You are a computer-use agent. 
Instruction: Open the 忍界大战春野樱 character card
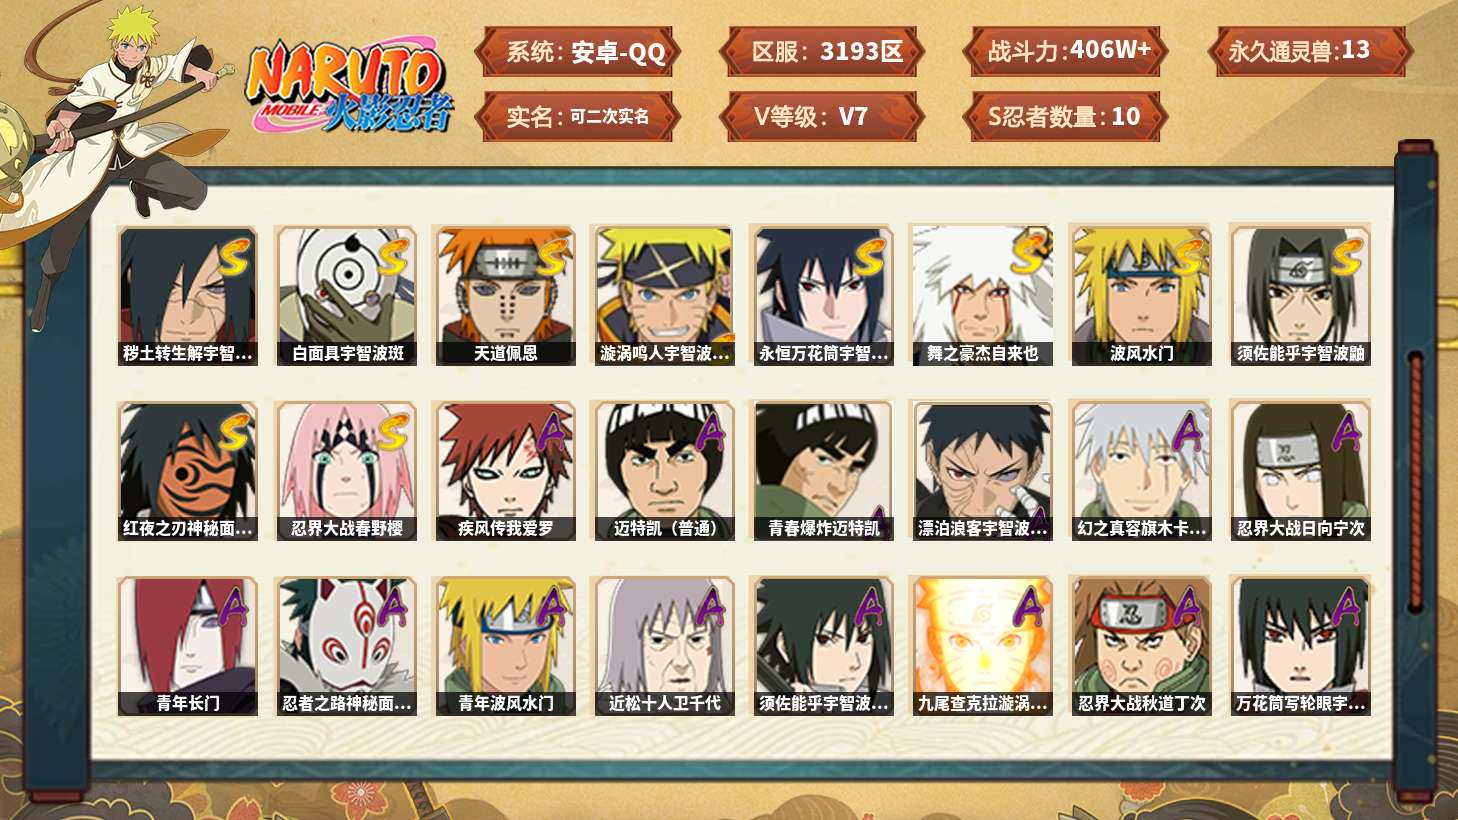347,471
